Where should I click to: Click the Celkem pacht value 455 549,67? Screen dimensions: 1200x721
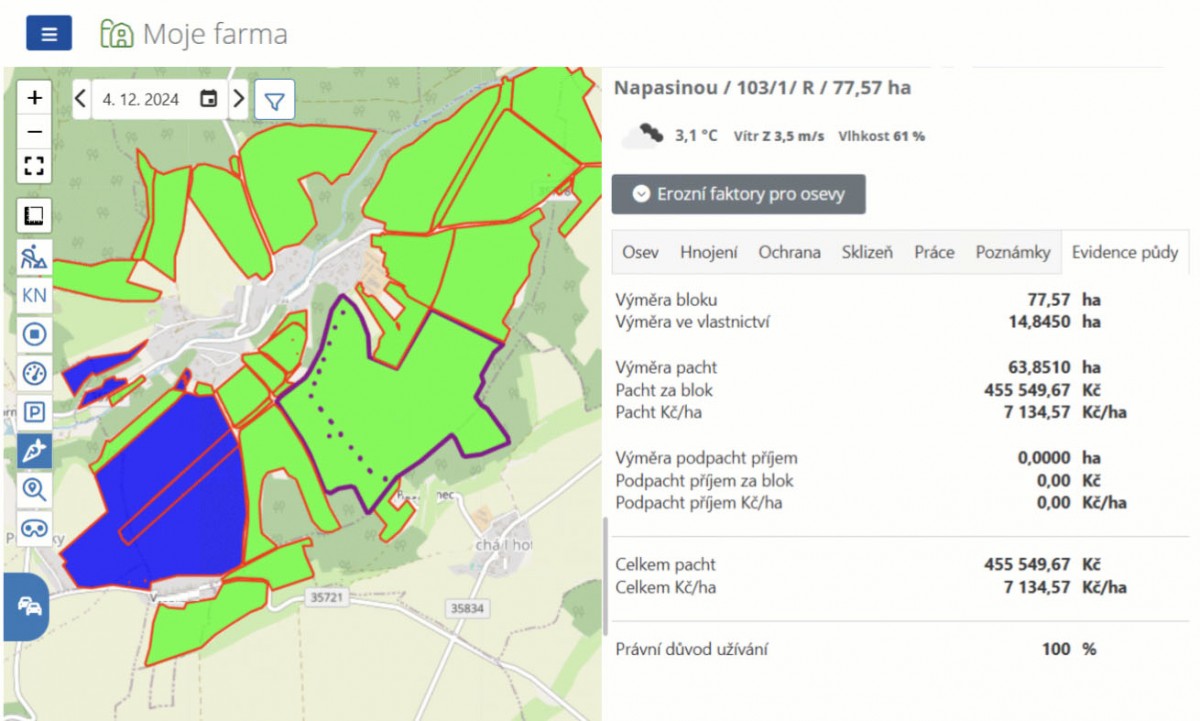click(1028, 564)
